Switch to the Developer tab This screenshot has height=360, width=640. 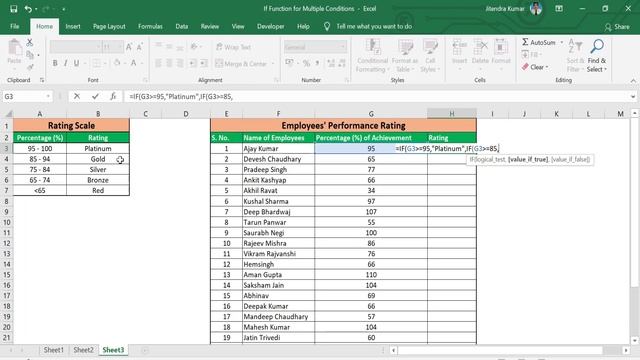point(271,26)
